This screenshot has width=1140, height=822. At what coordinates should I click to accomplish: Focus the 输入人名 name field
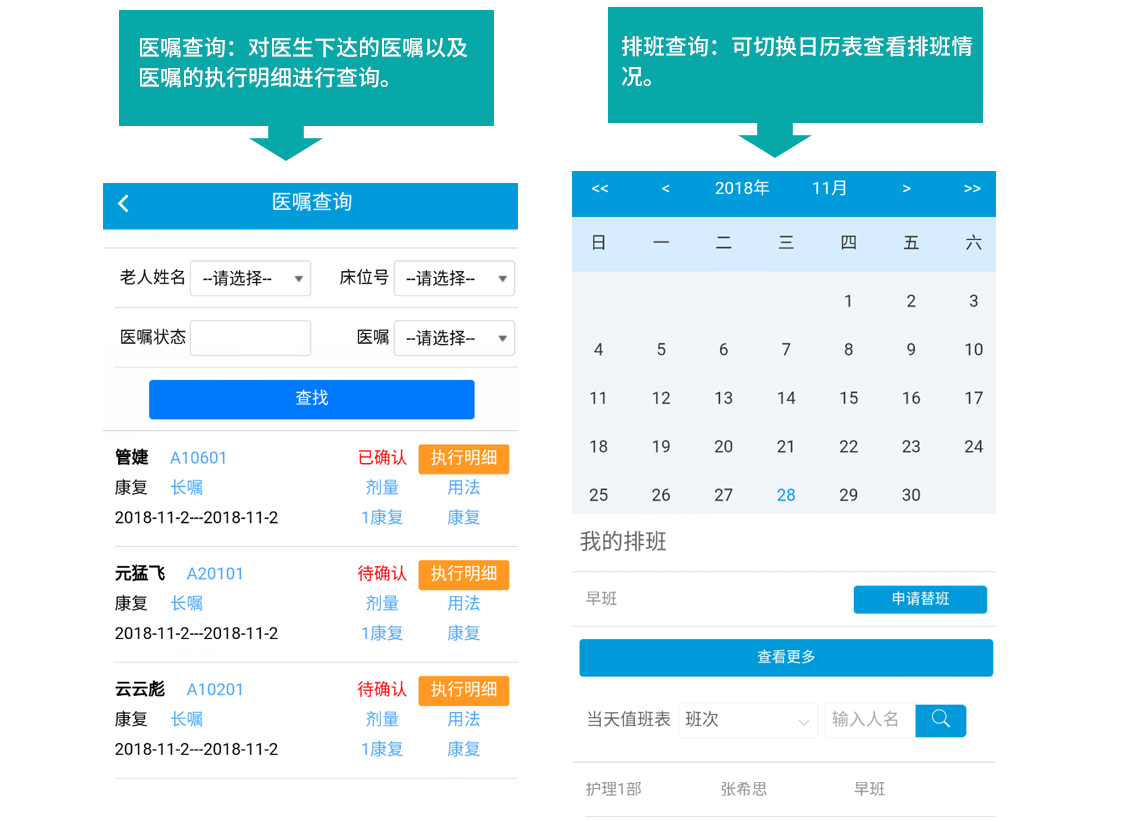pos(868,720)
